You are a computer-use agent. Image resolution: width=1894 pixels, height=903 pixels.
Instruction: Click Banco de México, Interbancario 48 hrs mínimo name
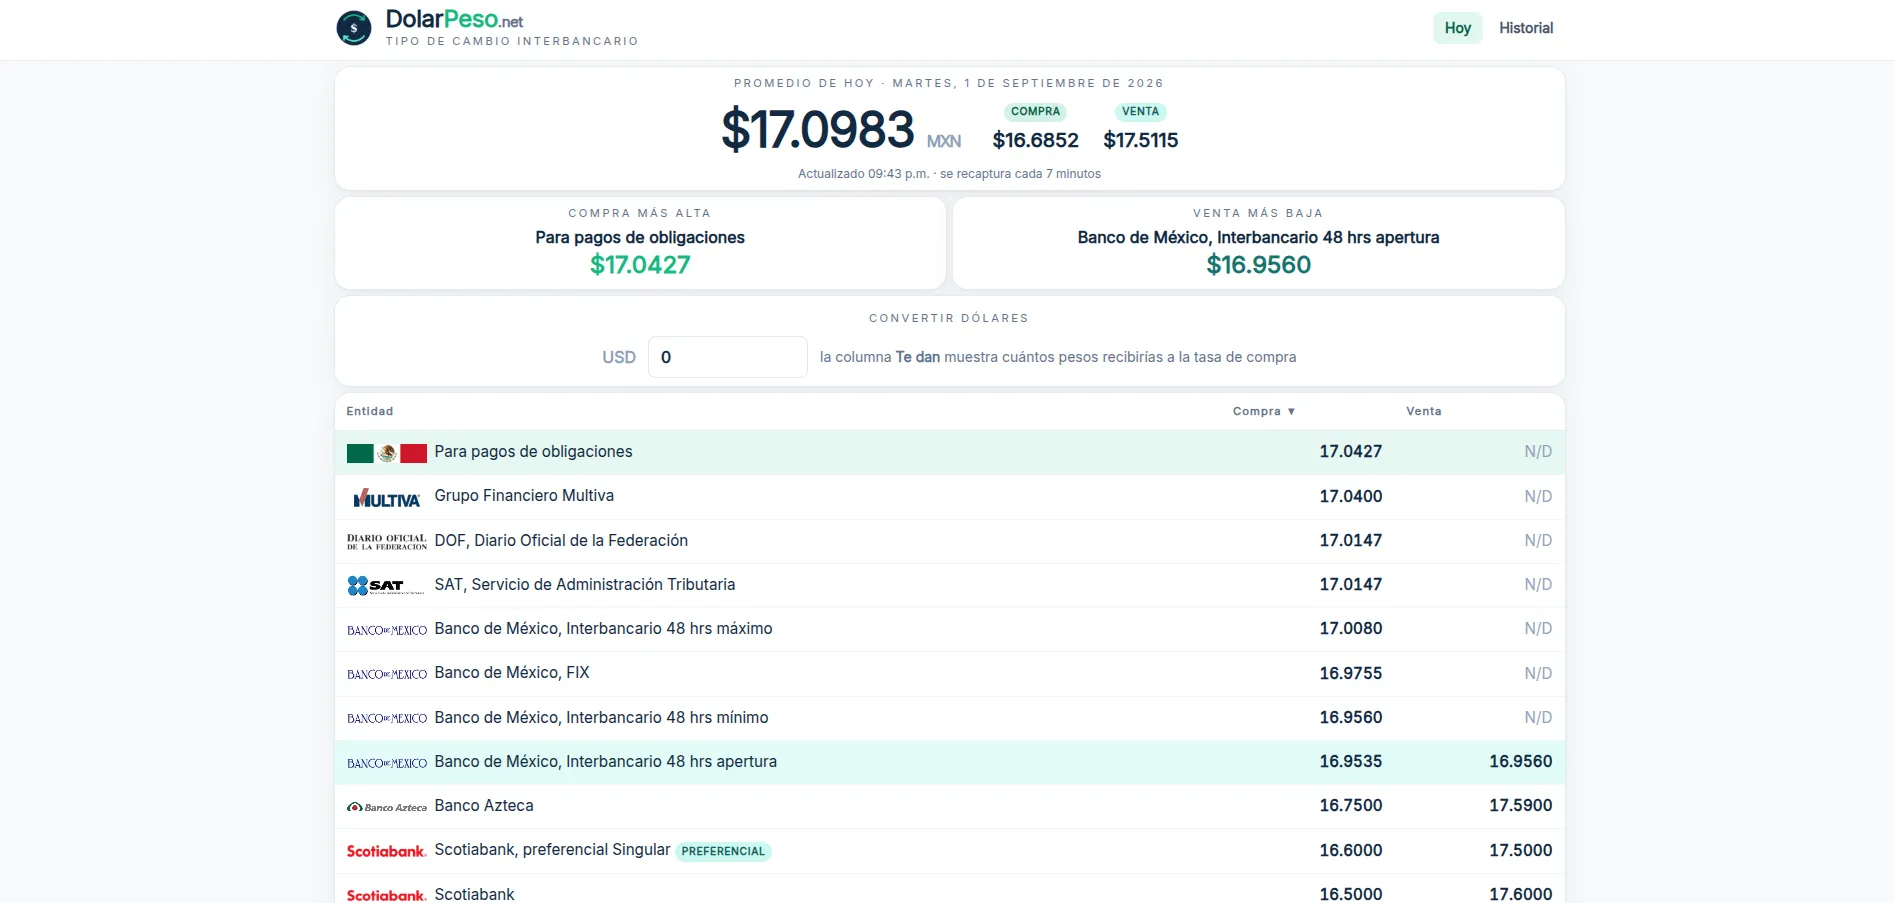[601, 717]
